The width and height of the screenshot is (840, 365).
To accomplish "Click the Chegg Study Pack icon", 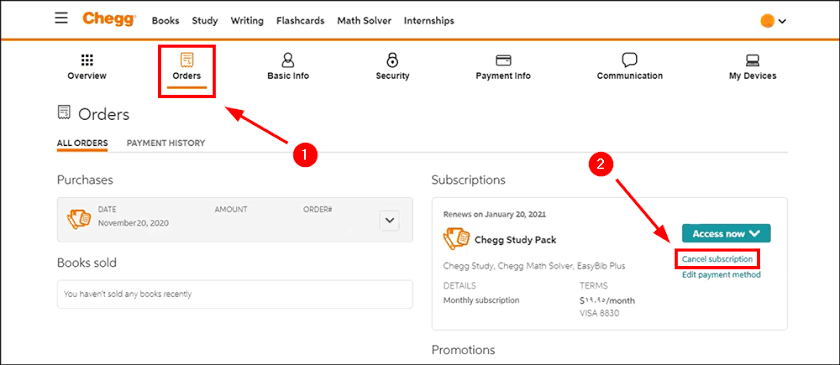I will (x=457, y=239).
